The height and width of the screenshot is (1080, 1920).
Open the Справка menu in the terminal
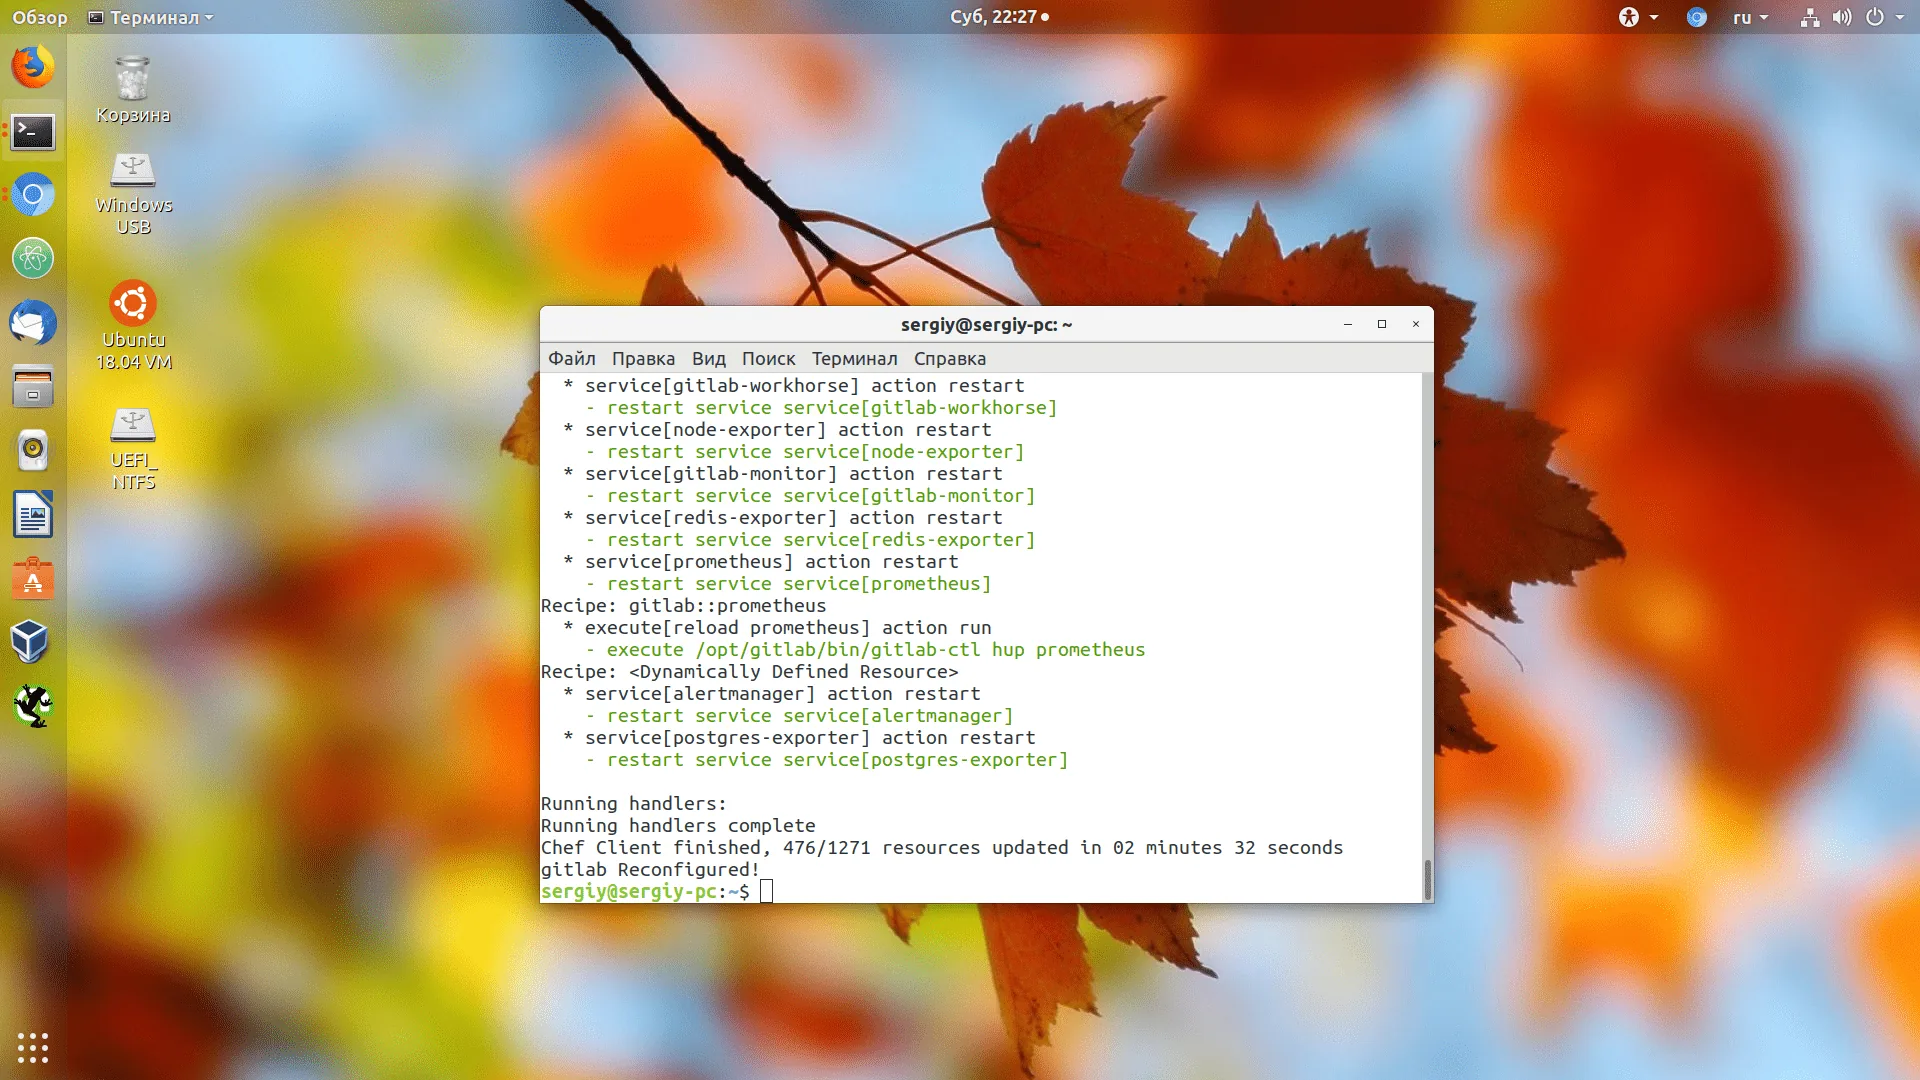948,358
